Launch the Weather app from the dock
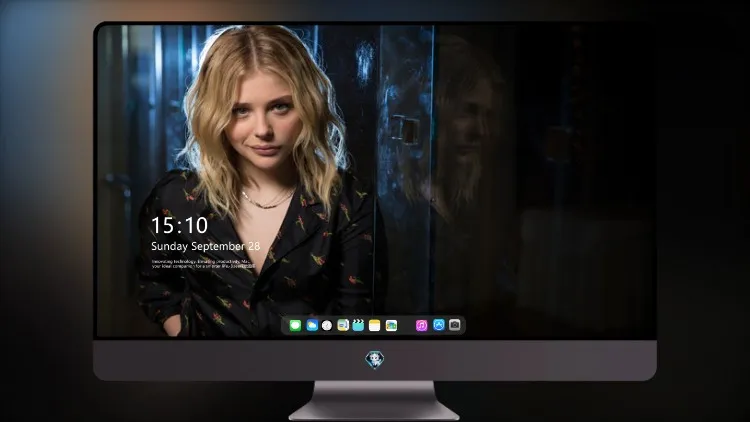This screenshot has width=750, height=422. click(312, 326)
